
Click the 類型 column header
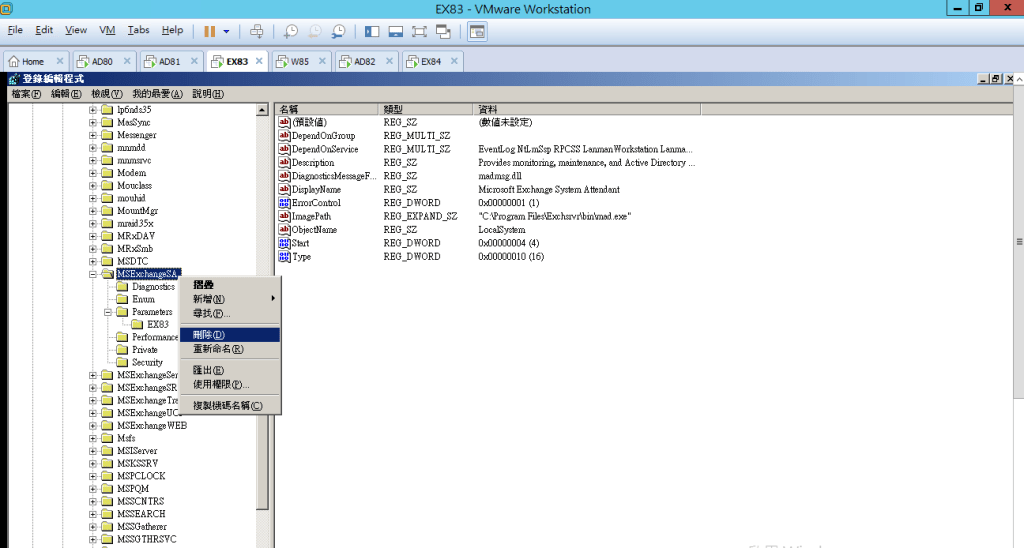[x=393, y=109]
